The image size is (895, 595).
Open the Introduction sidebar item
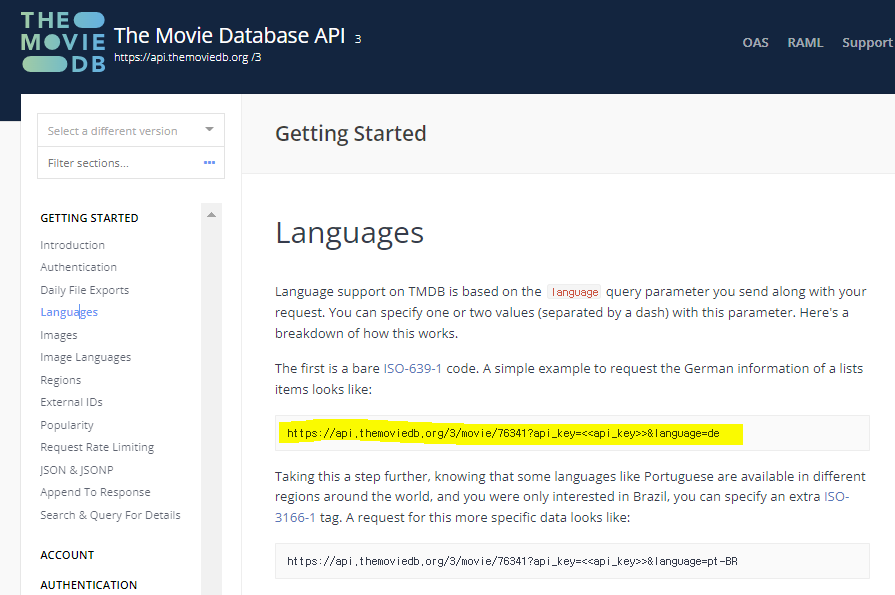72,245
